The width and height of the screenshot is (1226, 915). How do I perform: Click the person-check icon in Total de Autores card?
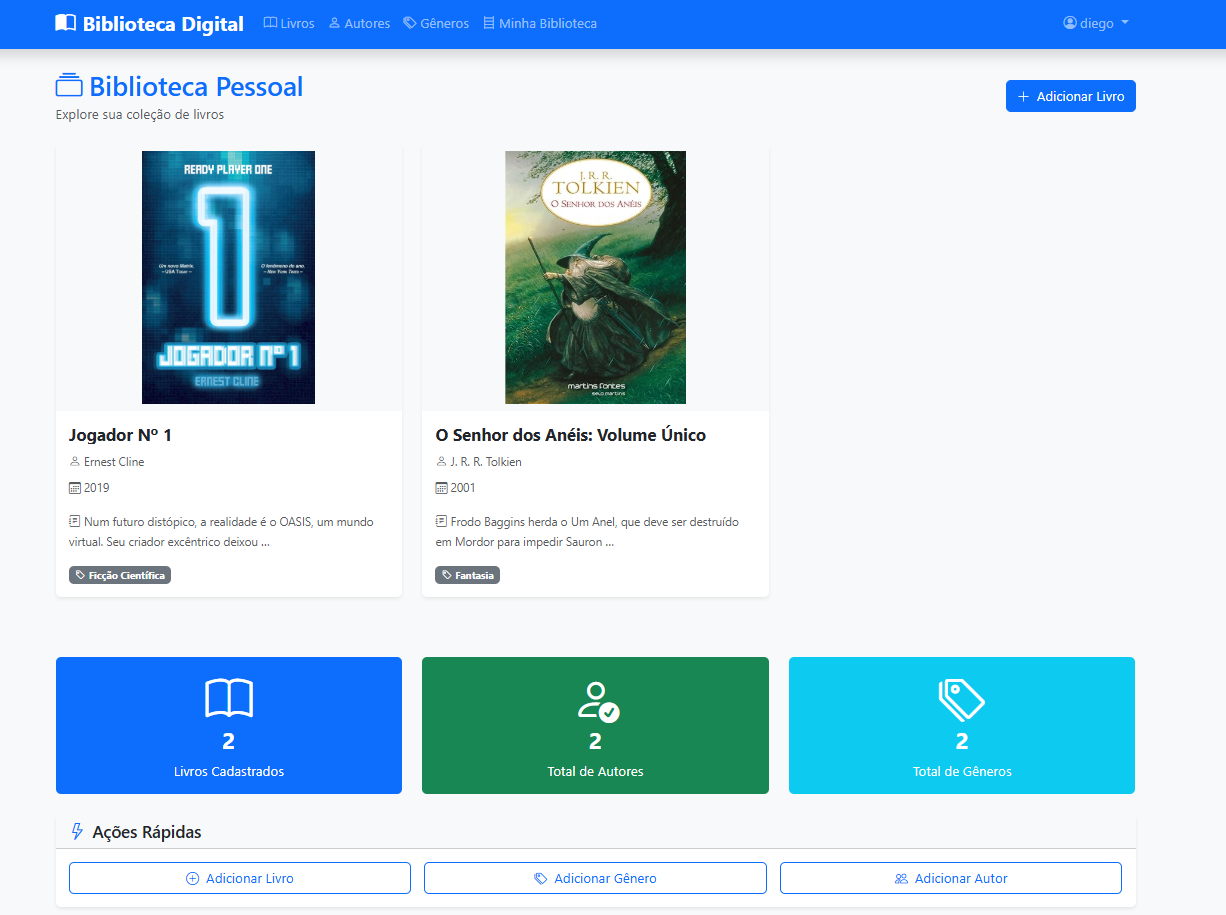tap(598, 701)
